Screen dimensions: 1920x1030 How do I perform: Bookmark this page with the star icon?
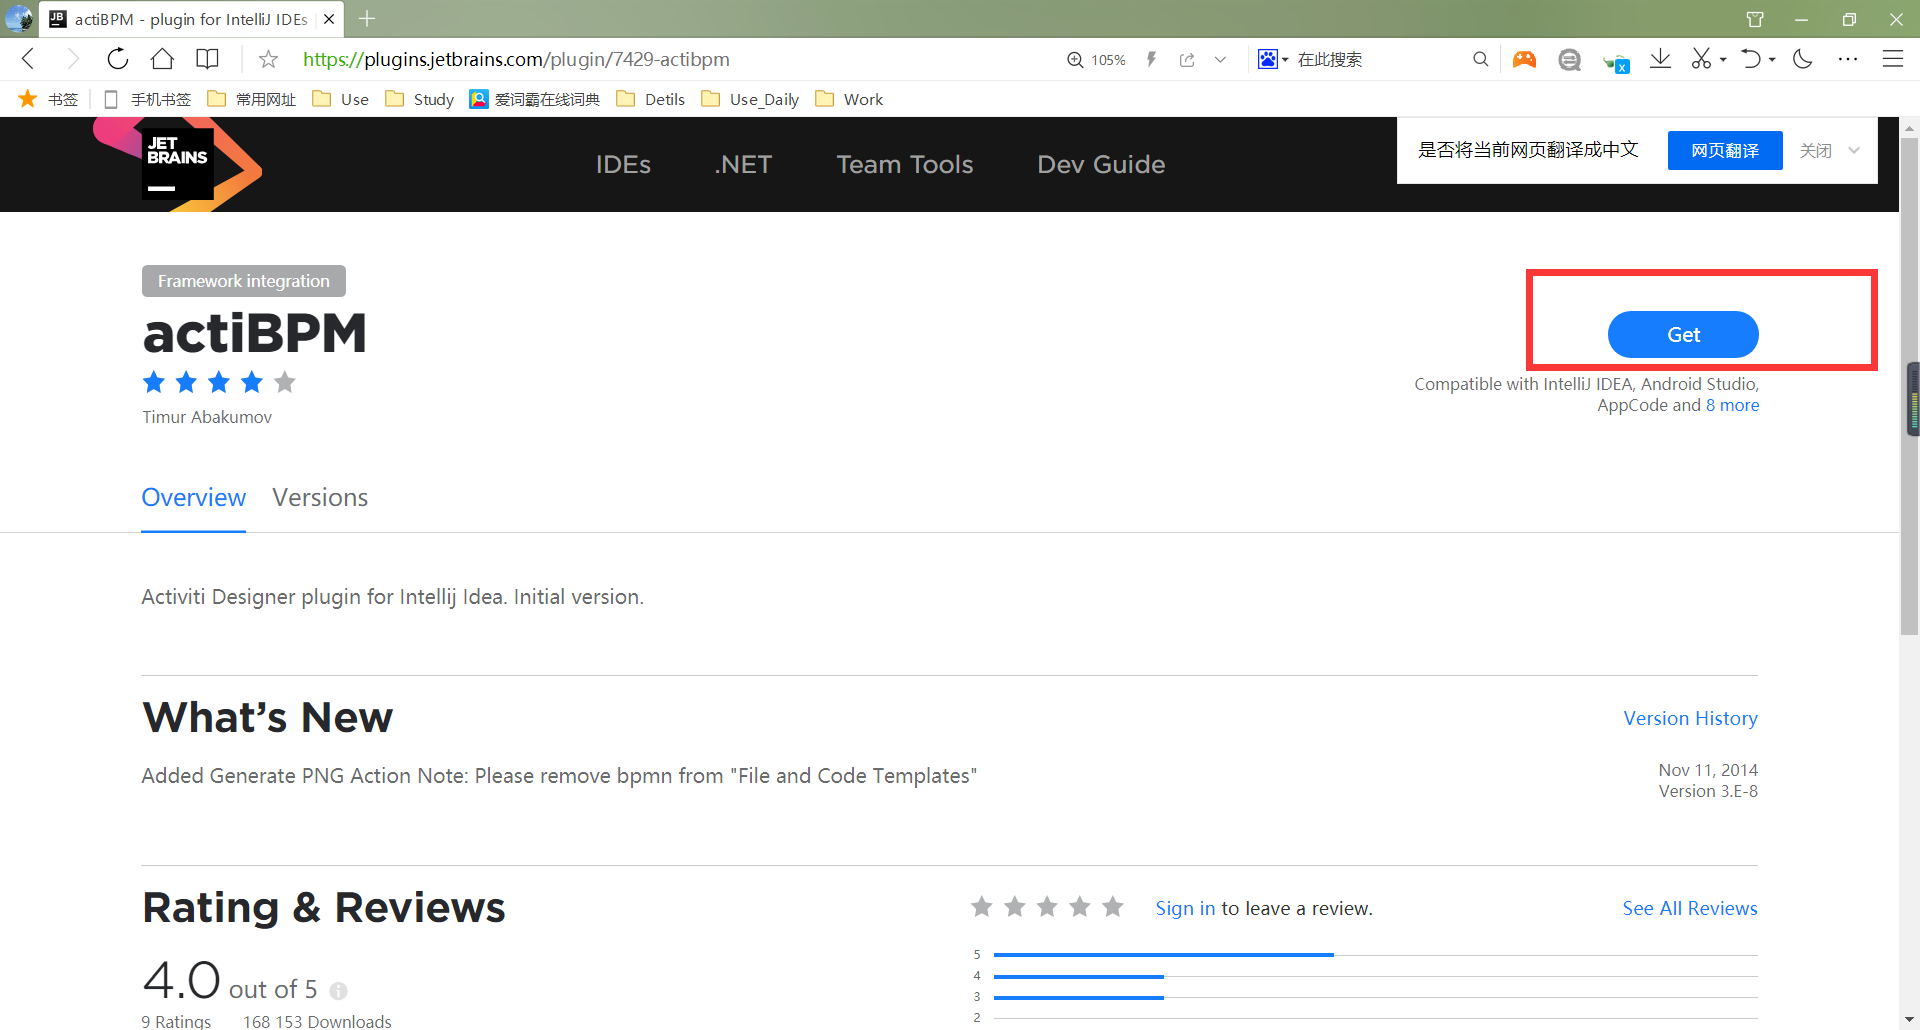(x=268, y=59)
